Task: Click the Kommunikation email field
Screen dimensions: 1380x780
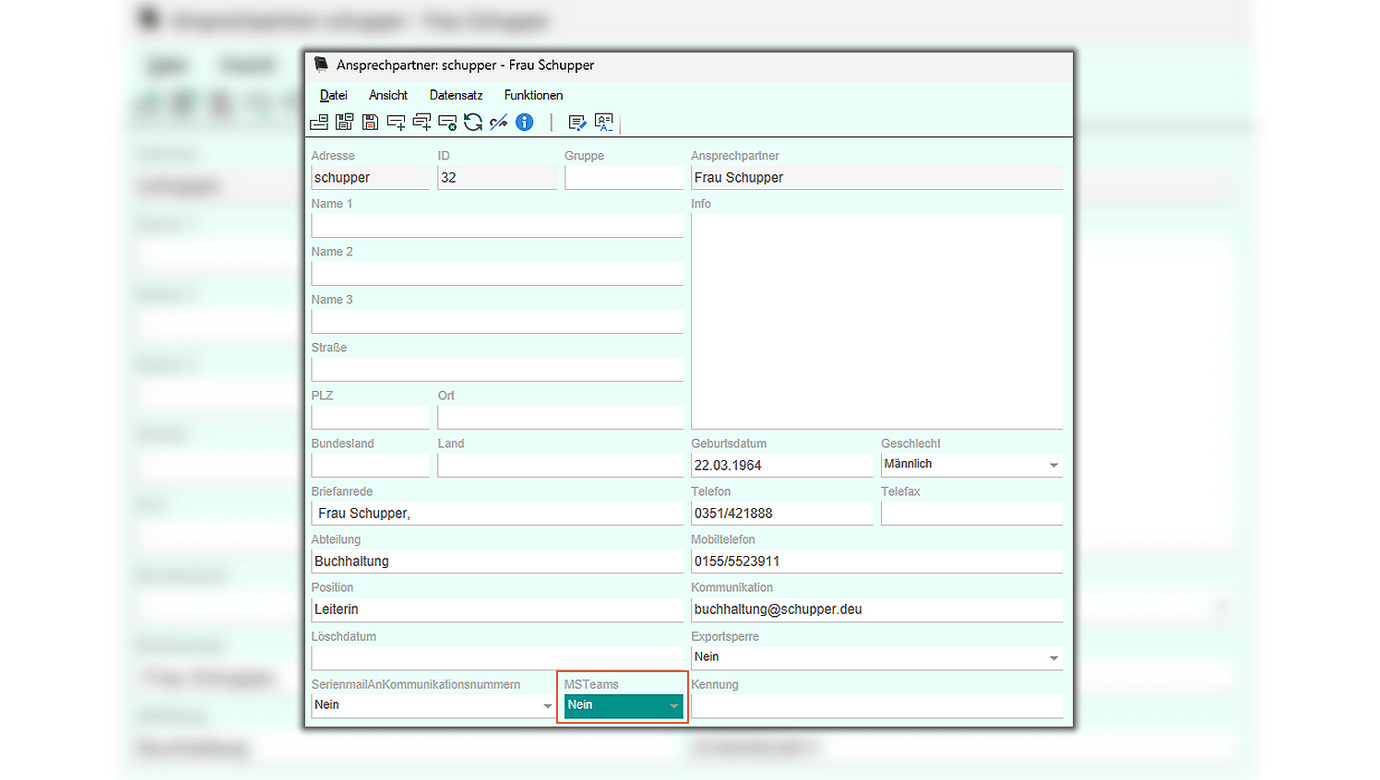Action: (x=876, y=609)
